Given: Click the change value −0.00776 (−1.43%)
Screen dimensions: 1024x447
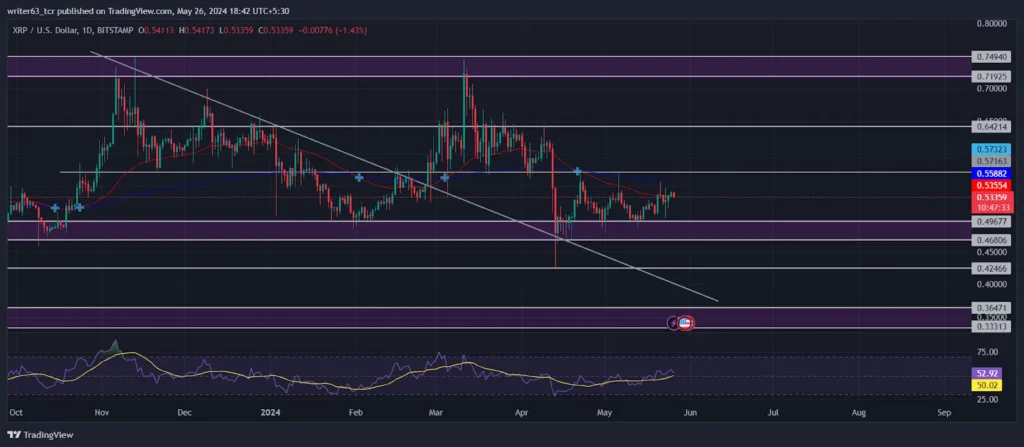Looking at the screenshot, I should pos(332,30).
